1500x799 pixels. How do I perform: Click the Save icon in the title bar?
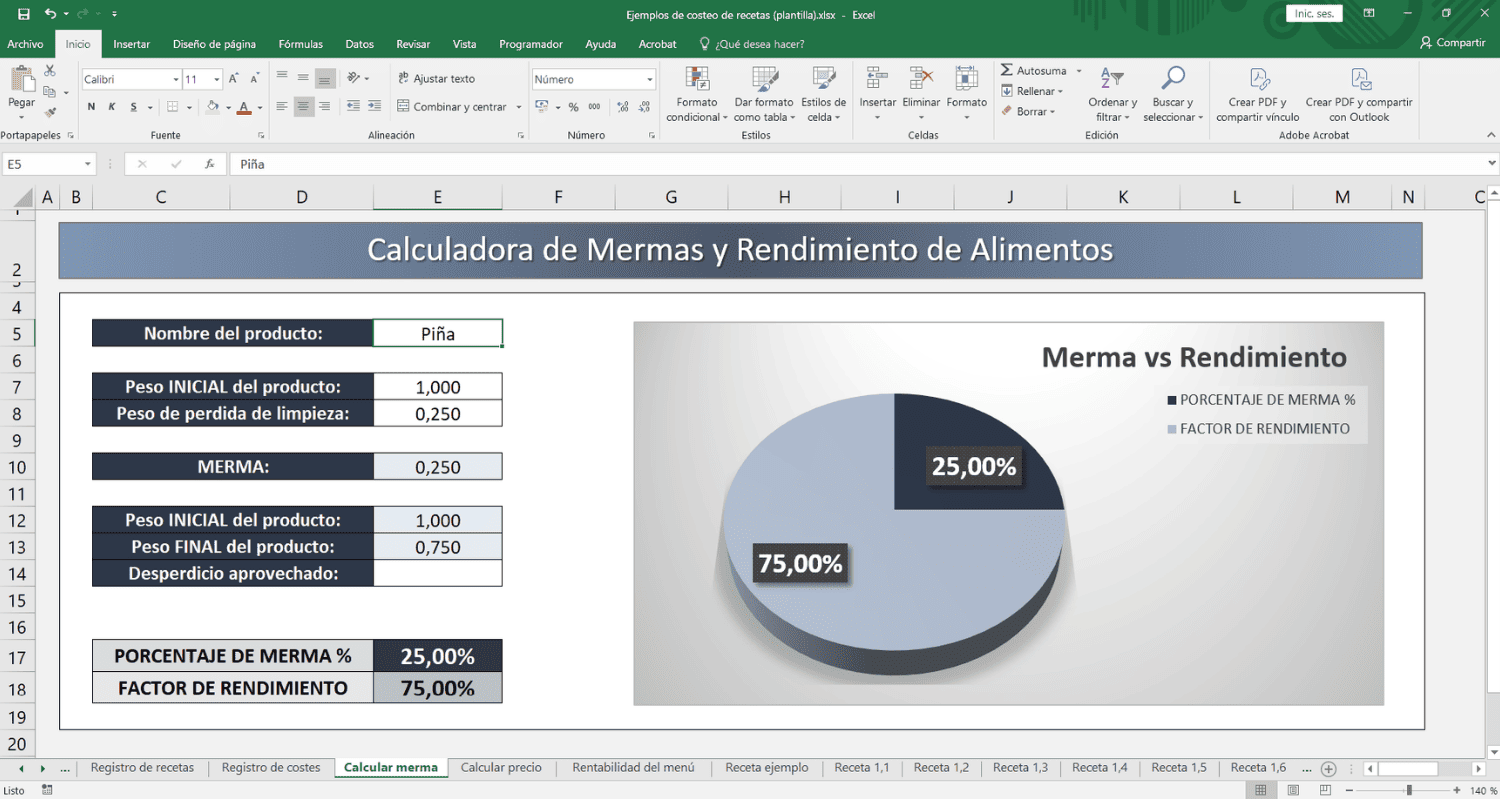tap(24, 14)
